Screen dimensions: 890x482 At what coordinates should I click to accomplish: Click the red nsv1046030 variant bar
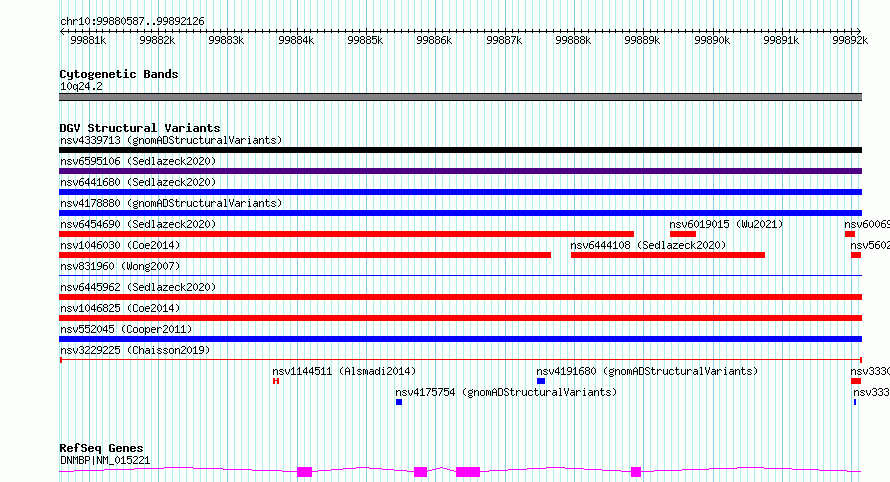[x=305, y=255]
